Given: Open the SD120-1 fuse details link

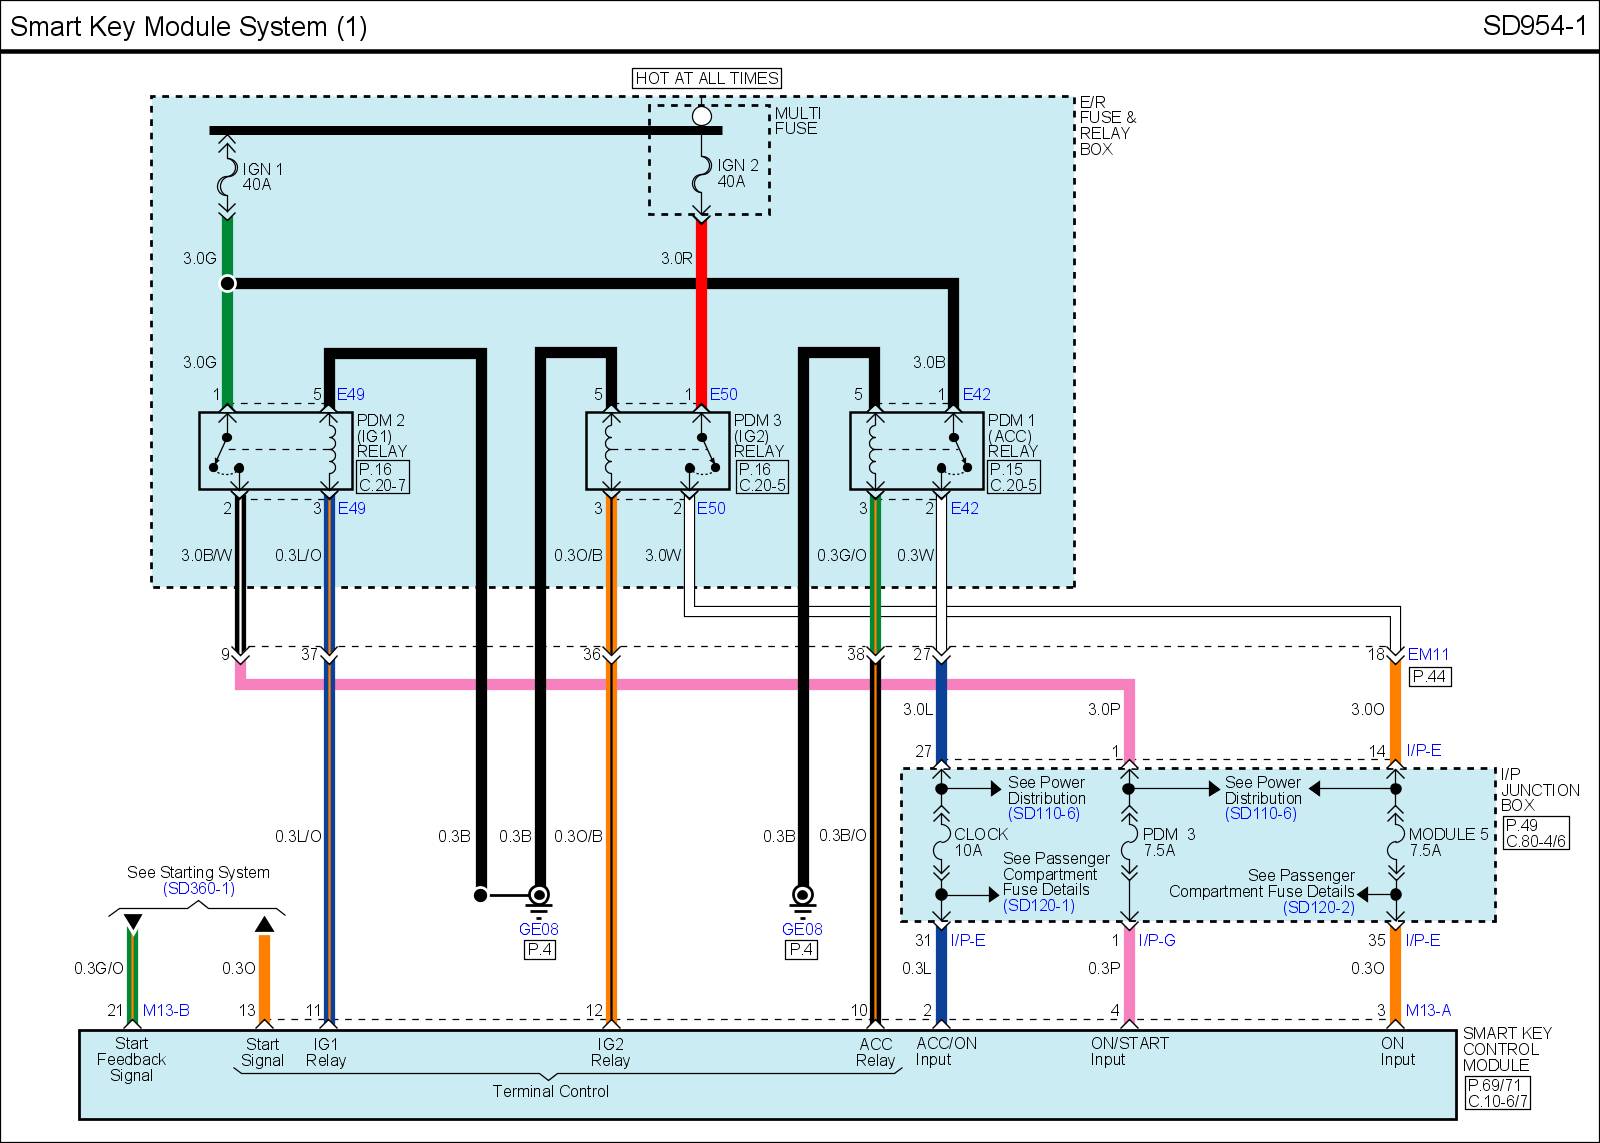Looking at the screenshot, I should [1040, 905].
